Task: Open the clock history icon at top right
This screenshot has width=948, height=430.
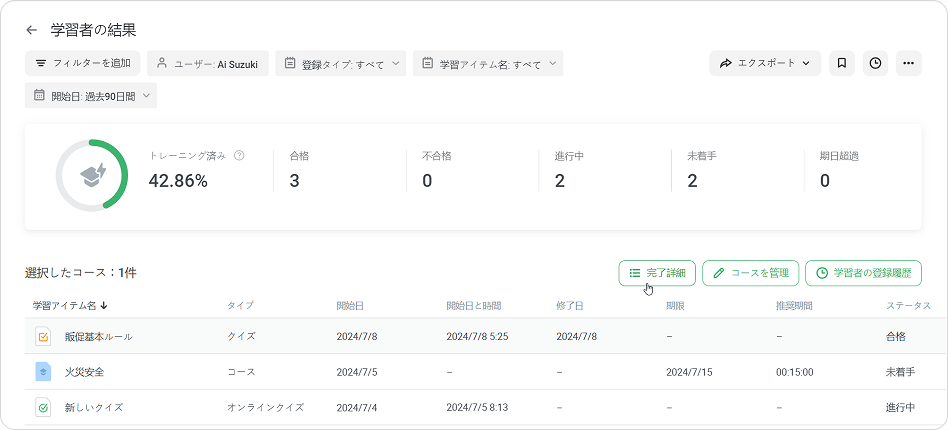Action: [x=875, y=63]
